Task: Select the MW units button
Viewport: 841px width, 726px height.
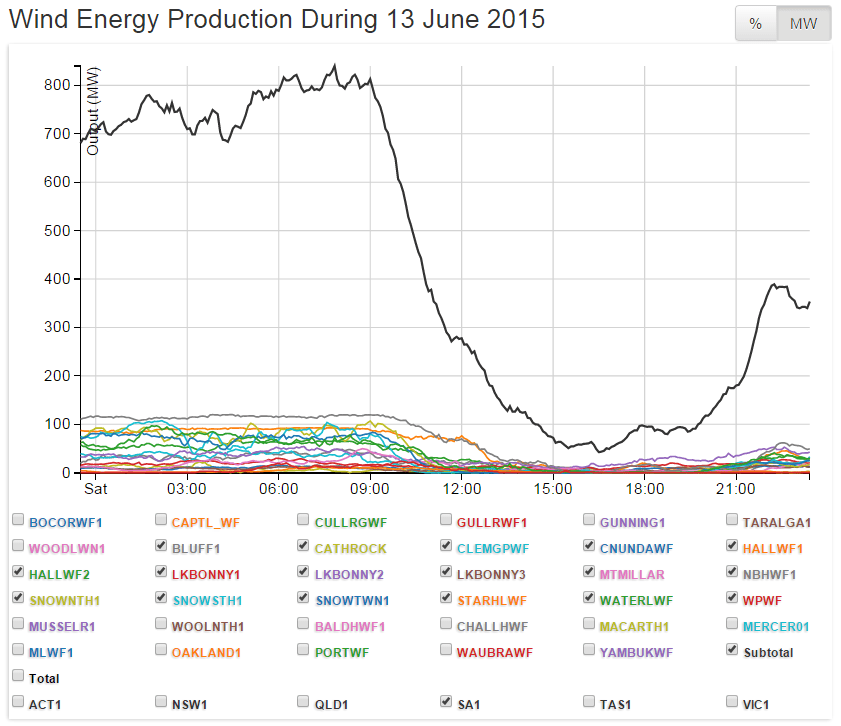Action: [804, 24]
